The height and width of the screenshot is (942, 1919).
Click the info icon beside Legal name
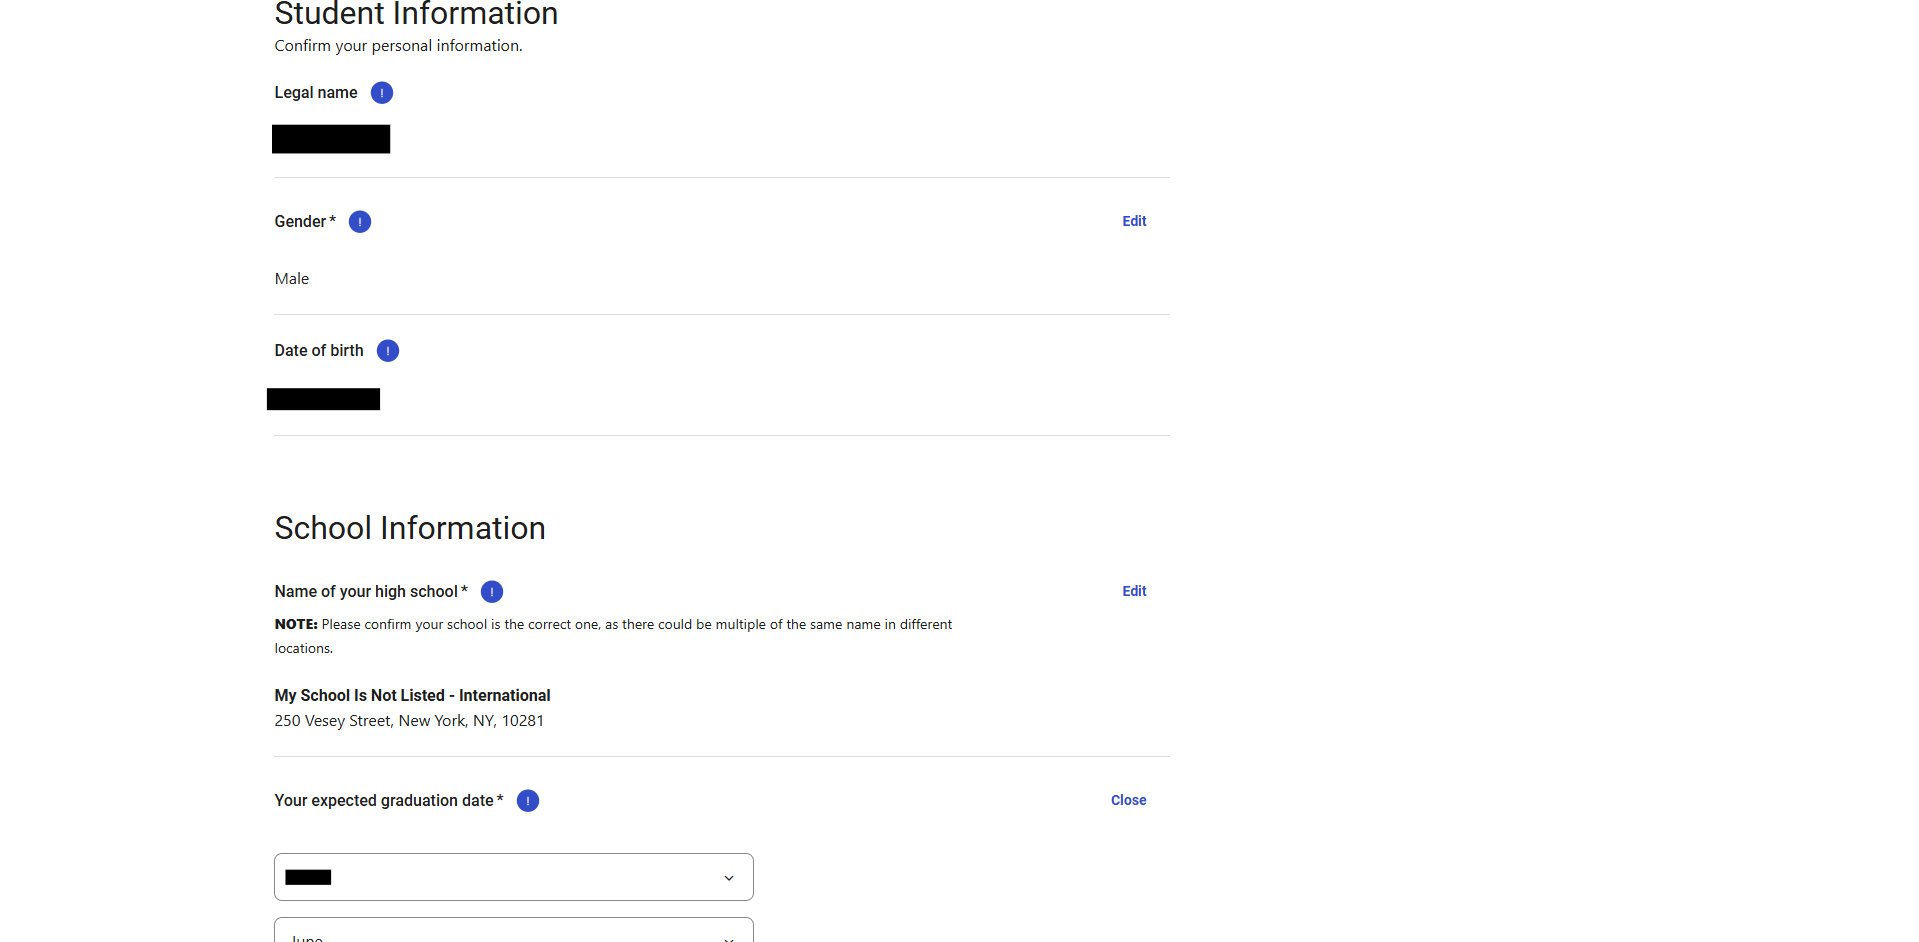(381, 93)
